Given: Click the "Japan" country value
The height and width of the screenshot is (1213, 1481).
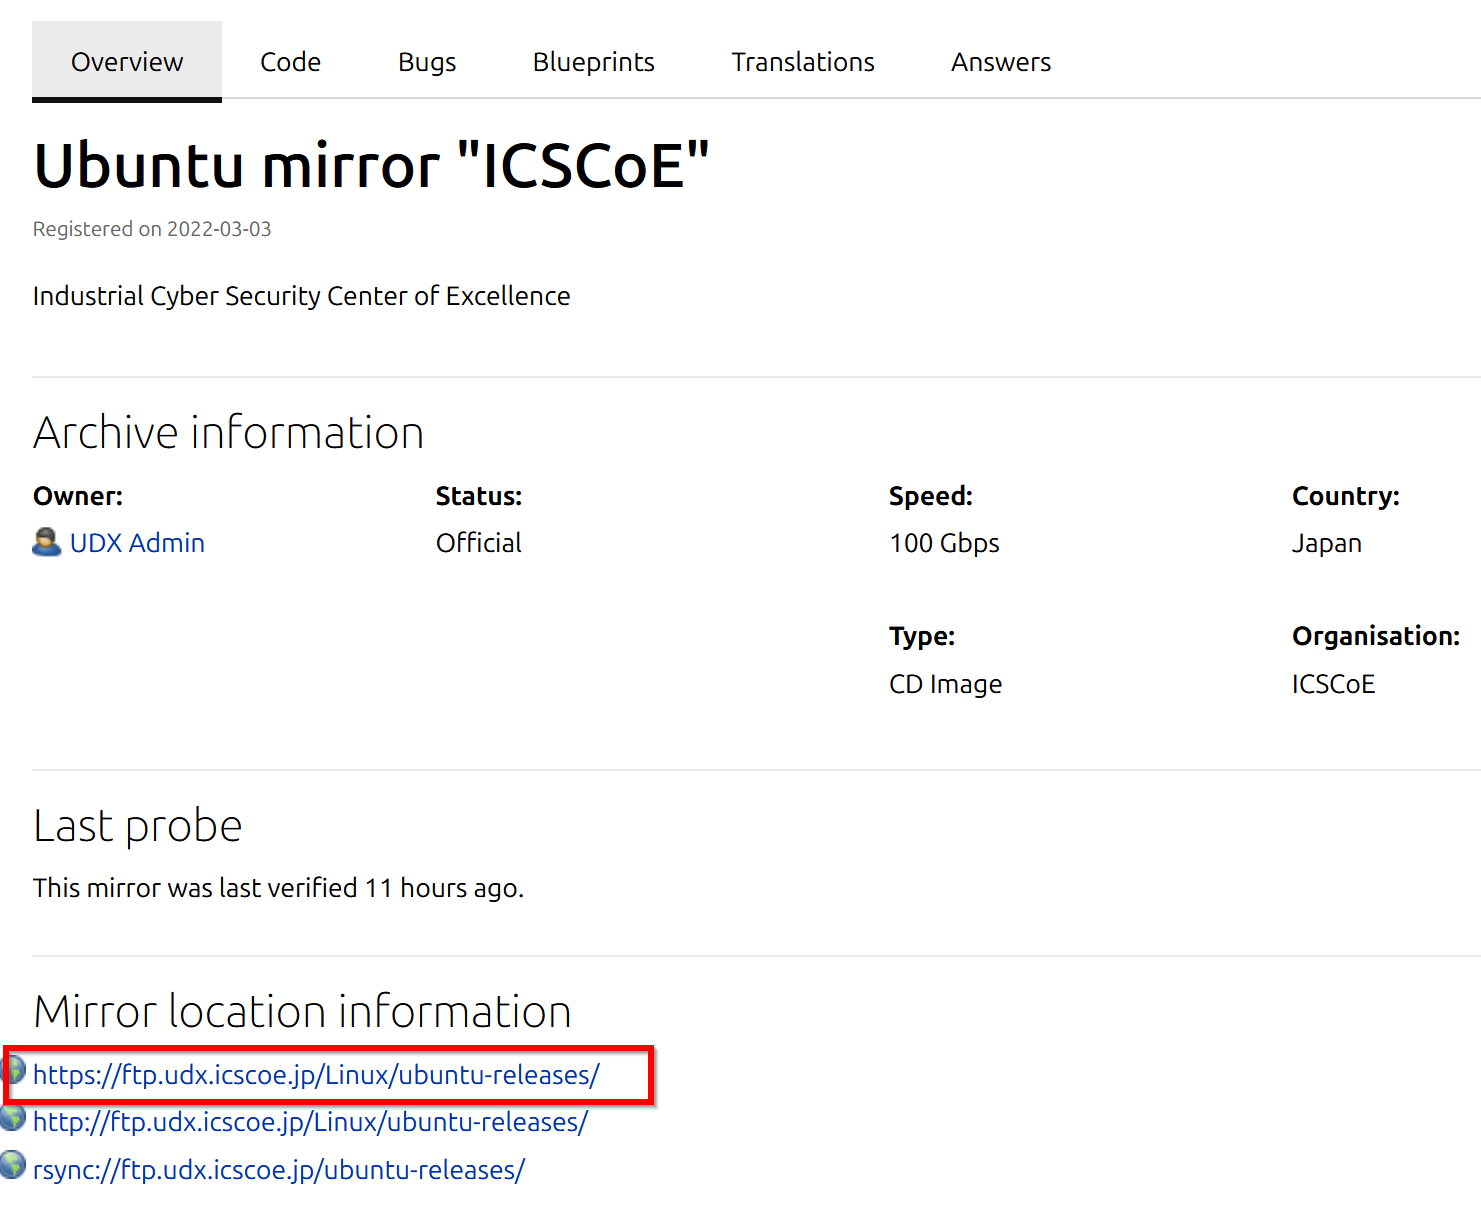Looking at the screenshot, I should [x=1327, y=544].
